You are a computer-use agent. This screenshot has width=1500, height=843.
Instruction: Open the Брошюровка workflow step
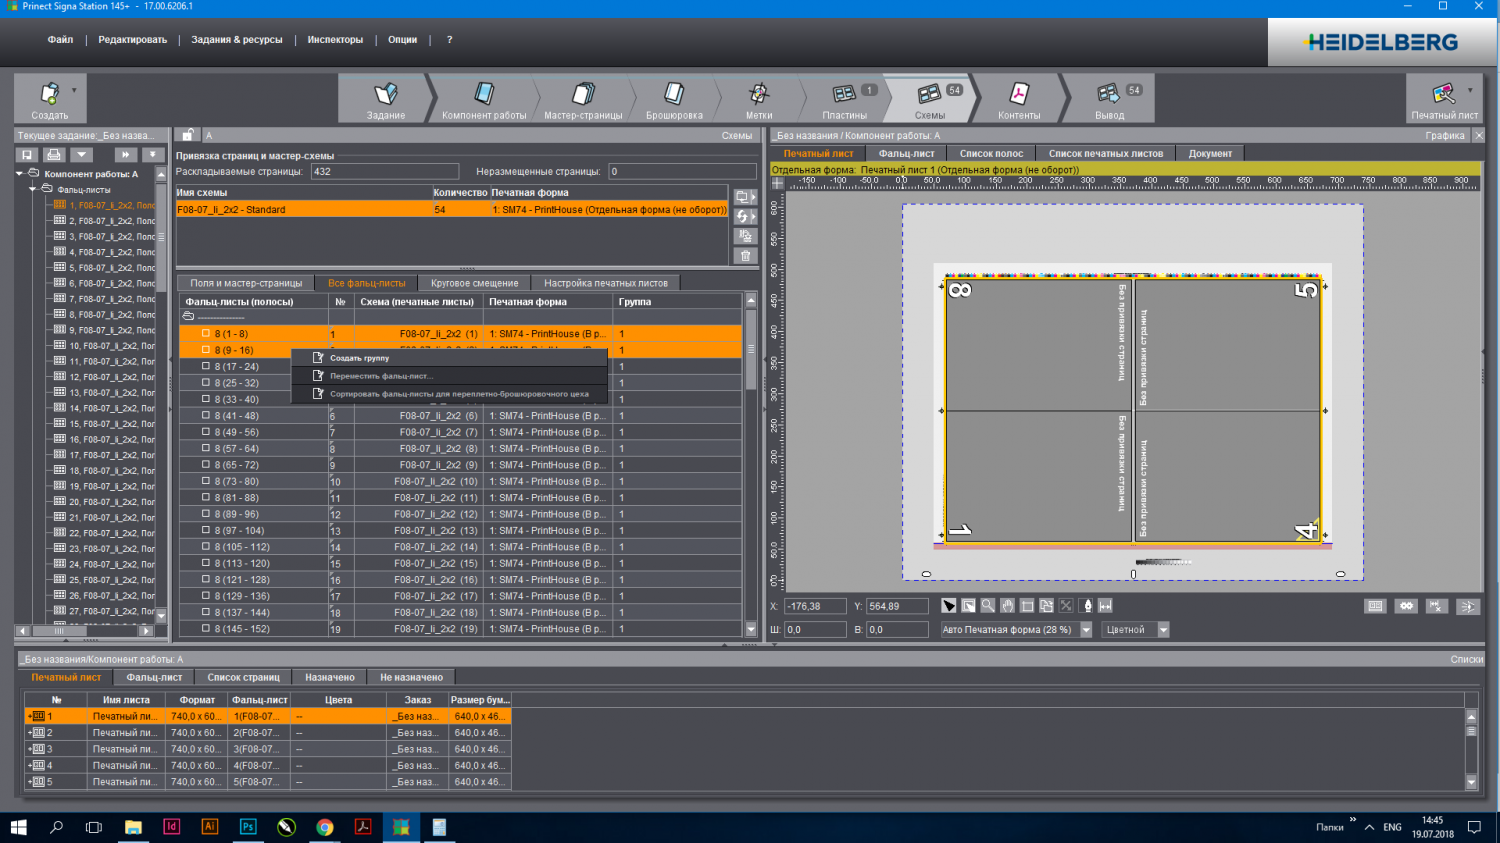pyautogui.click(x=674, y=99)
